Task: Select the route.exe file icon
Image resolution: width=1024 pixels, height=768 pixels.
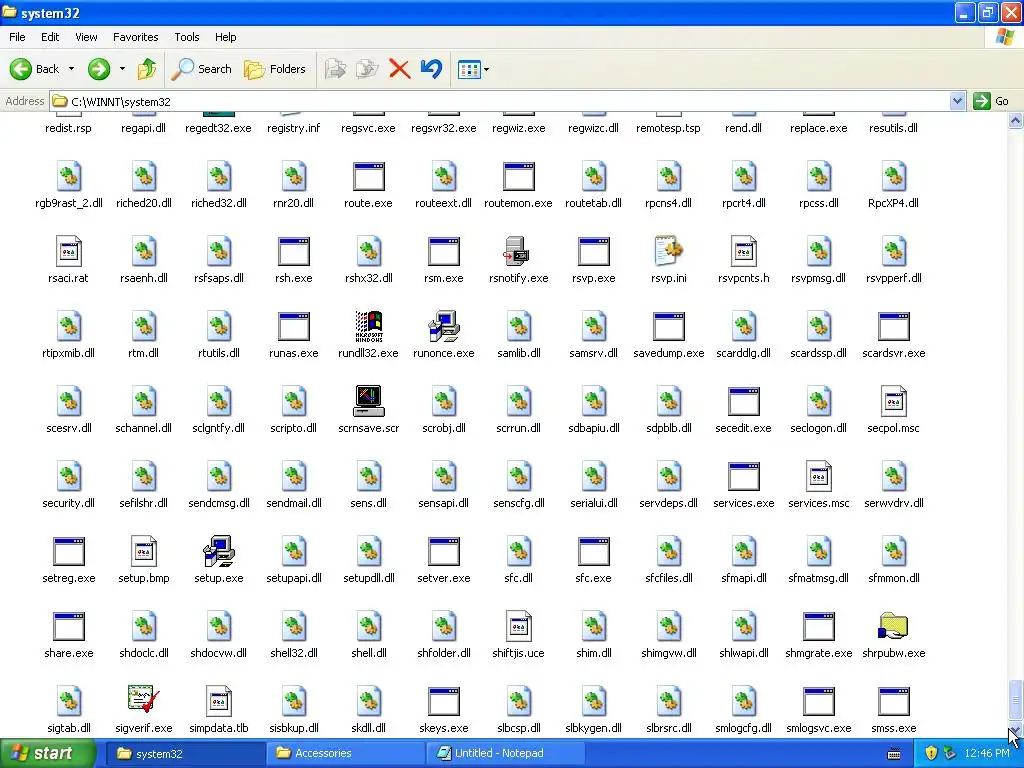Action: 368,176
